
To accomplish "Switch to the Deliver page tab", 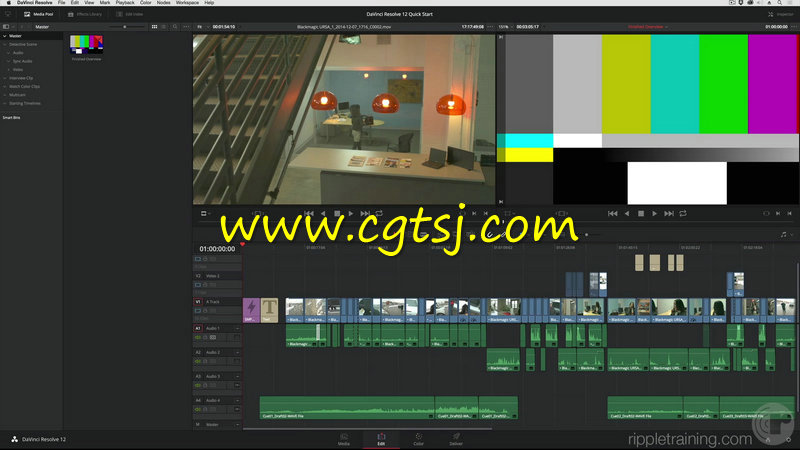I will (456, 439).
